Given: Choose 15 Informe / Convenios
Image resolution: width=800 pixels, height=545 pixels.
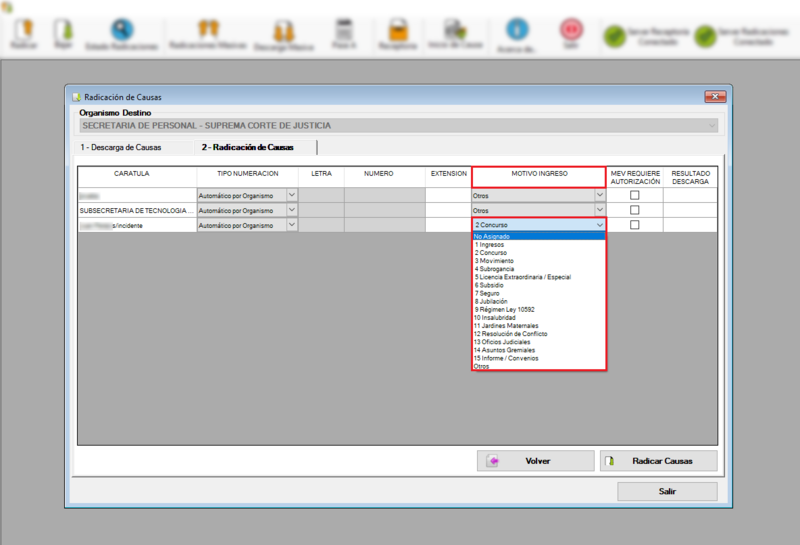Looking at the screenshot, I should (539, 358).
